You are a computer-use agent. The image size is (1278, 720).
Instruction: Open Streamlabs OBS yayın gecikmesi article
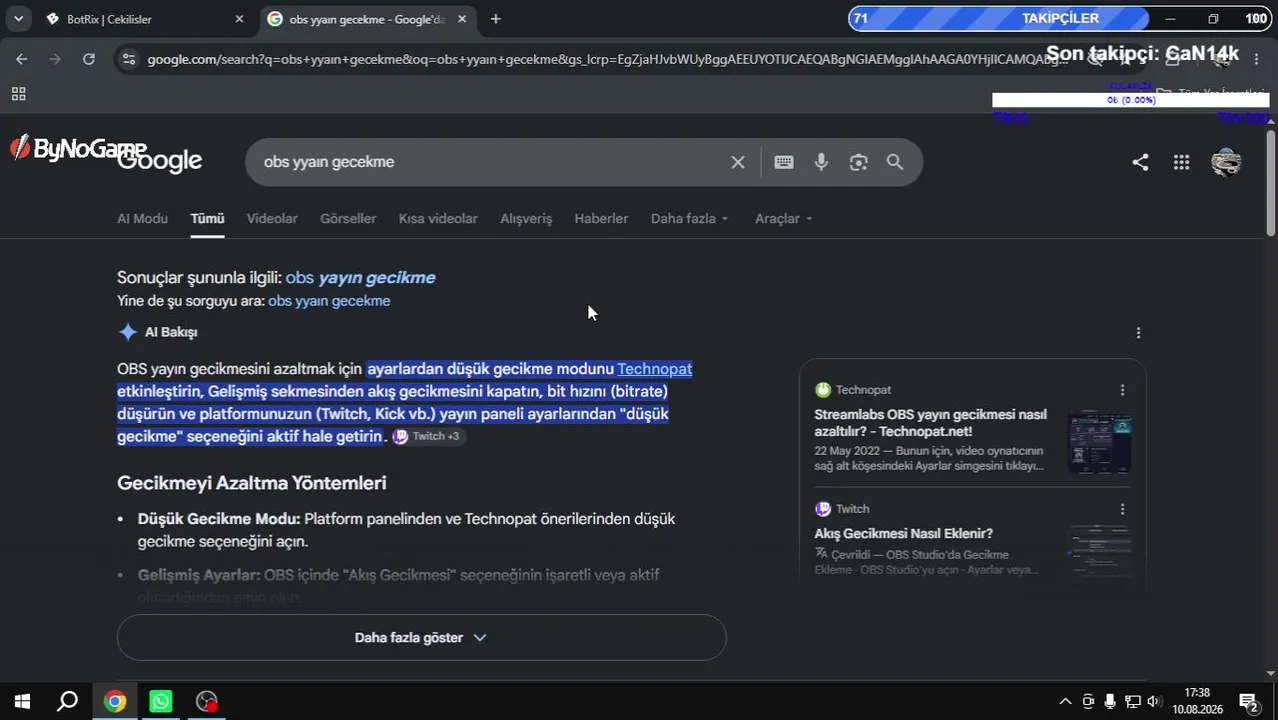pos(930,423)
